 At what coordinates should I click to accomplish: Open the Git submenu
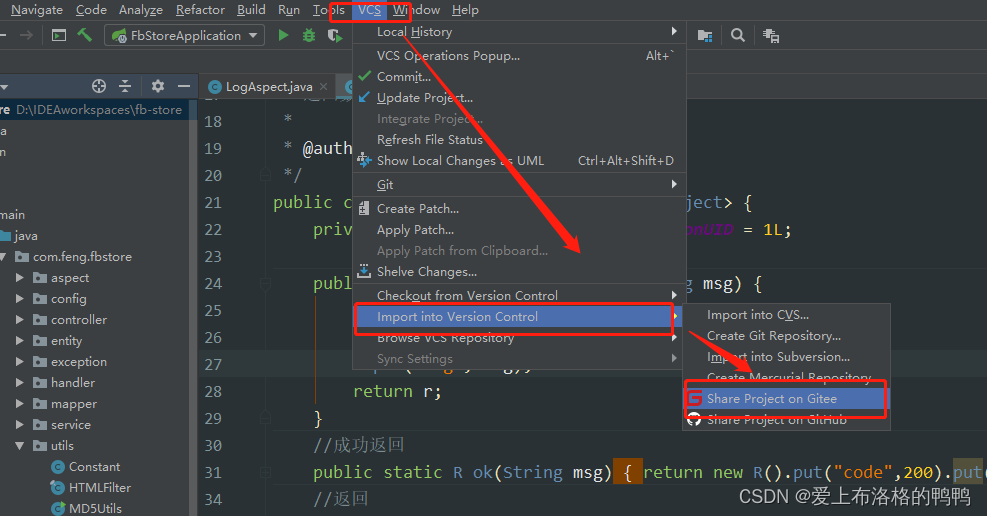click(519, 184)
